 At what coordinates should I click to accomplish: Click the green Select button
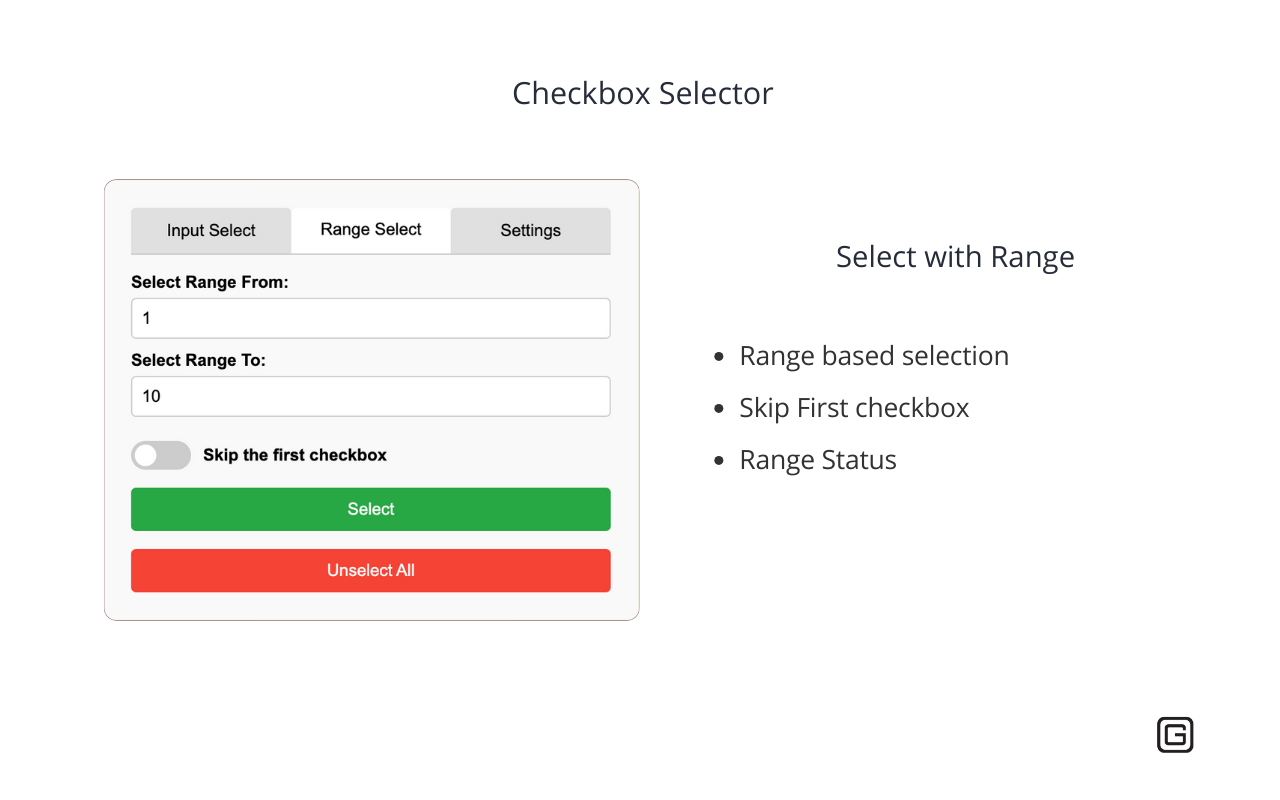[370, 509]
